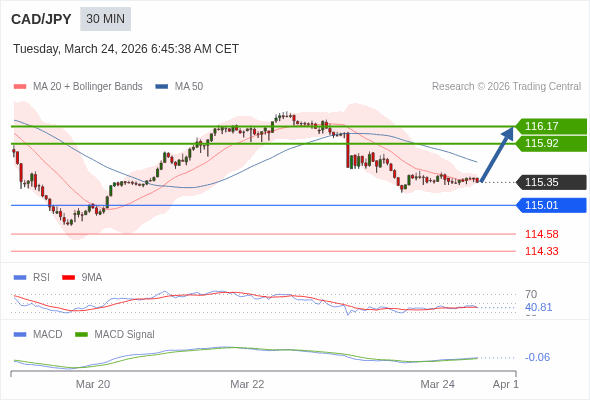Click the MA 50 blue legend swatch
Viewport: 590px width, 400px height.
tap(162, 87)
